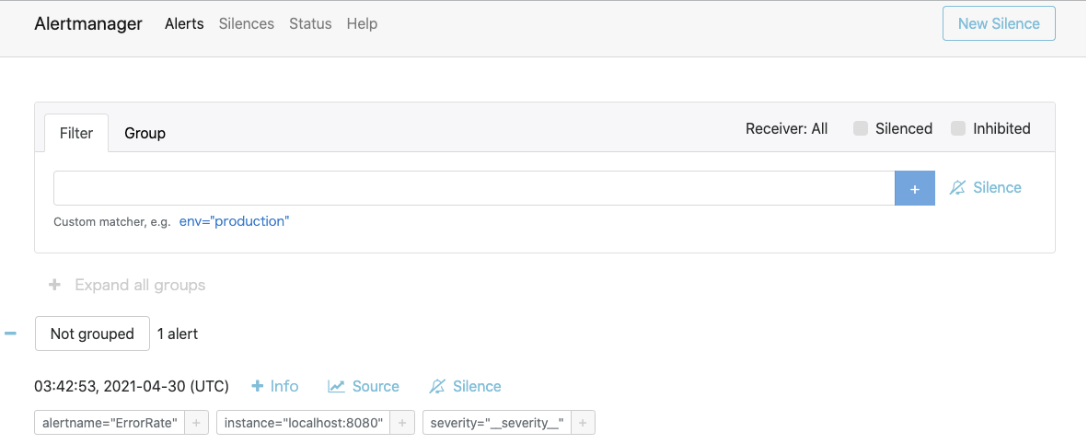
Task: Click the Alertmanager brand title
Action: 88,24
